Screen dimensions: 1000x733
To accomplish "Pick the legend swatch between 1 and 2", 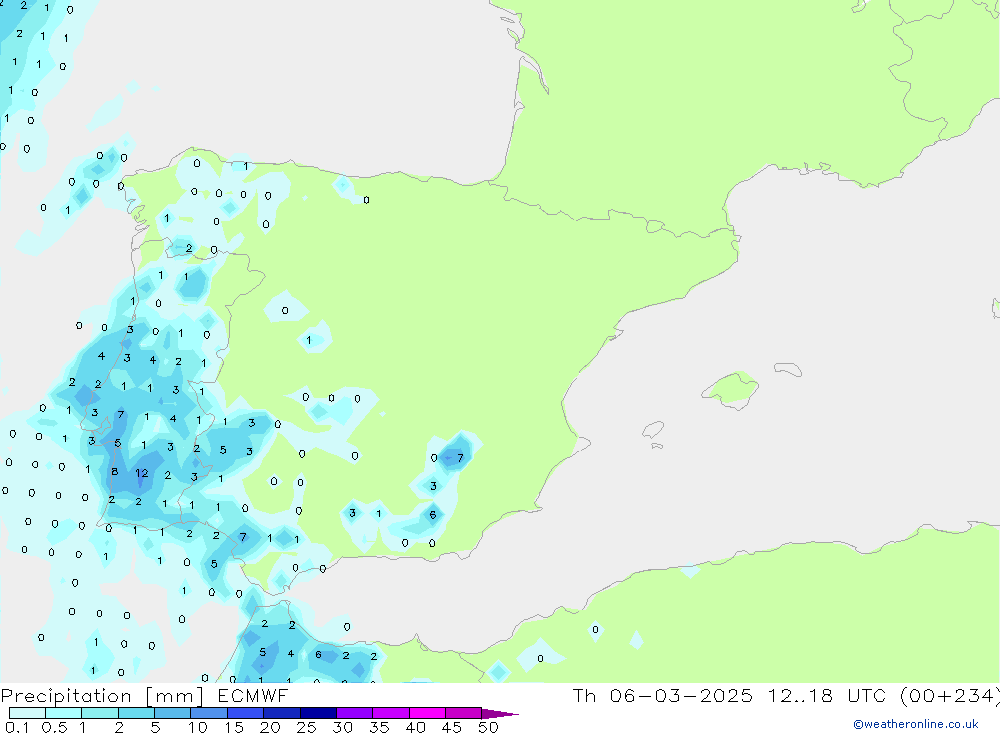I will coord(100,713).
